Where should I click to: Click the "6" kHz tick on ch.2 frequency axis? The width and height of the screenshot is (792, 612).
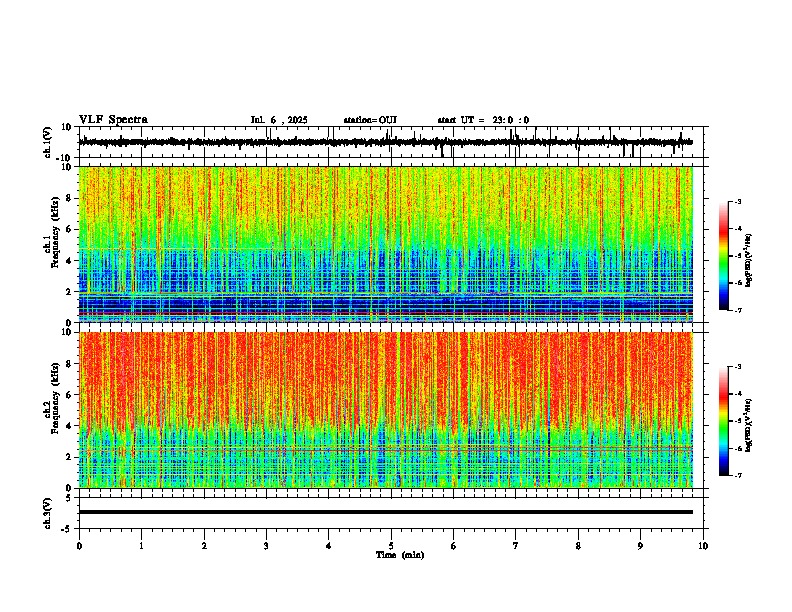tap(70, 394)
